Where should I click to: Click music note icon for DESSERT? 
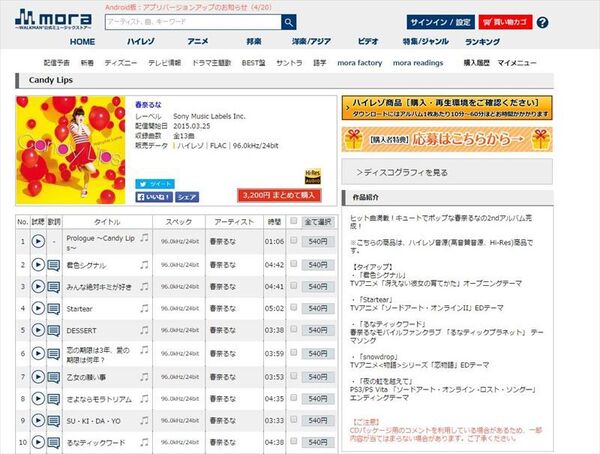pyautogui.click(x=144, y=330)
